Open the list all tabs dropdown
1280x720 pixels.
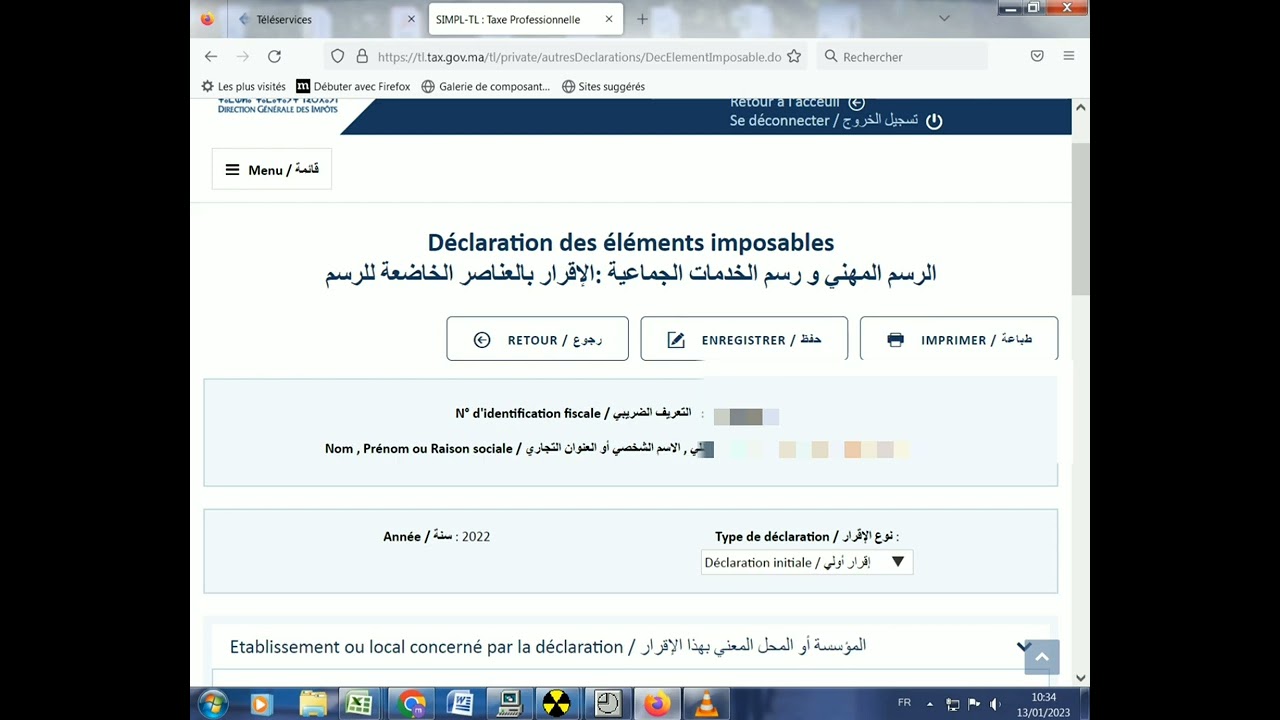(x=944, y=19)
